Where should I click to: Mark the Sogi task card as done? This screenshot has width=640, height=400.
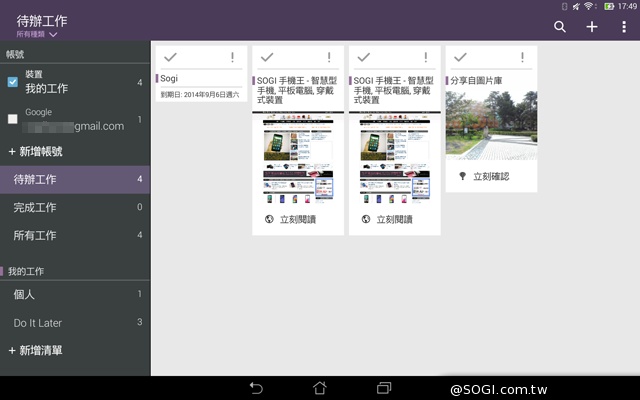[170, 57]
